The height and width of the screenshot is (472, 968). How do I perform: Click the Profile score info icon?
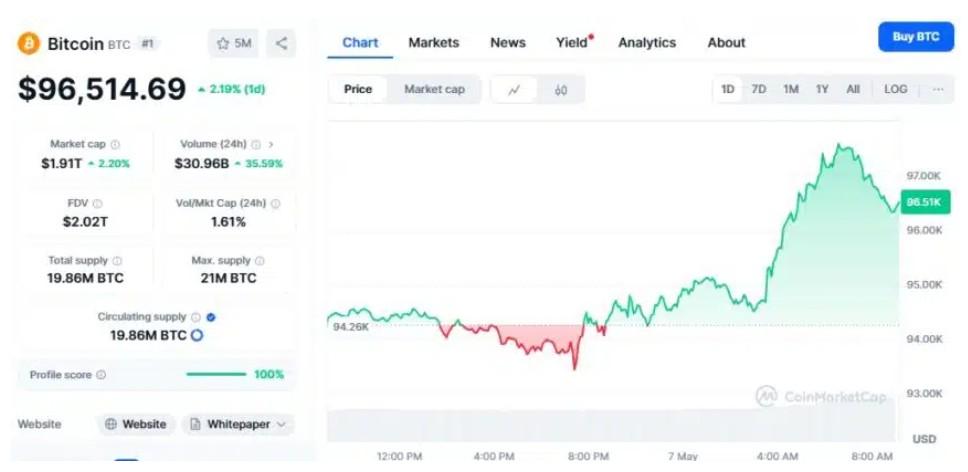pos(101,375)
